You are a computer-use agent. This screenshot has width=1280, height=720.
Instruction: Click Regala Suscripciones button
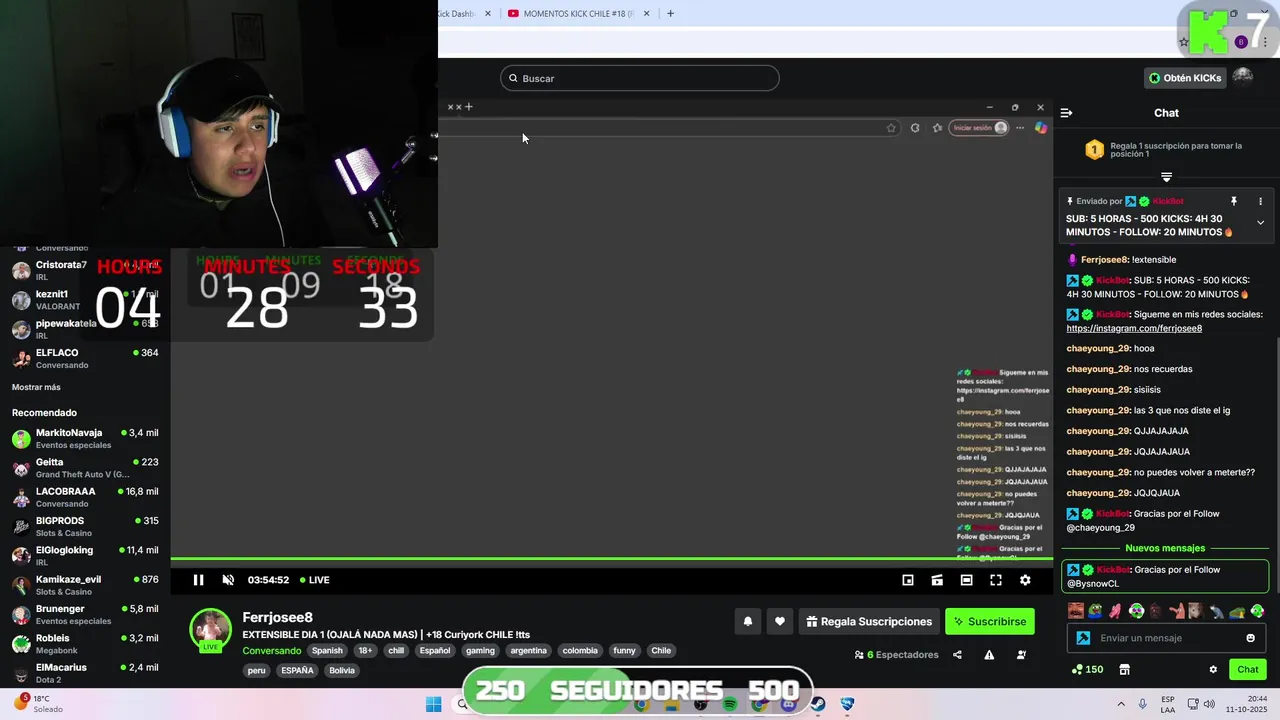pos(868,621)
